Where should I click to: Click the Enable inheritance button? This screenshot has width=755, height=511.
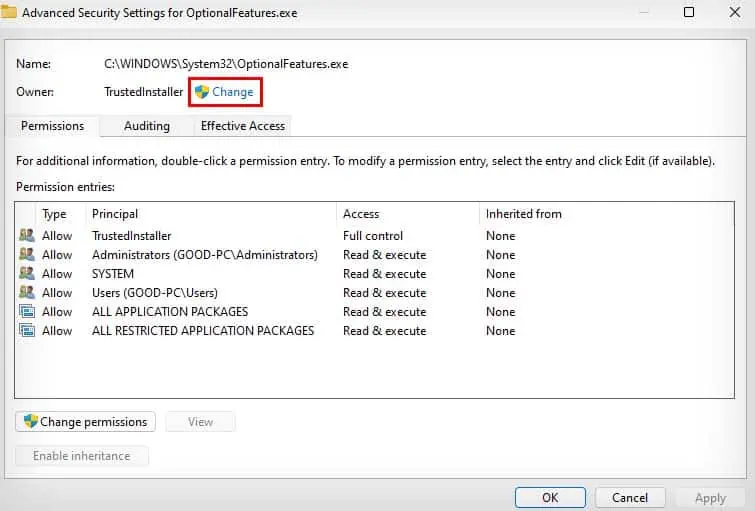click(81, 456)
